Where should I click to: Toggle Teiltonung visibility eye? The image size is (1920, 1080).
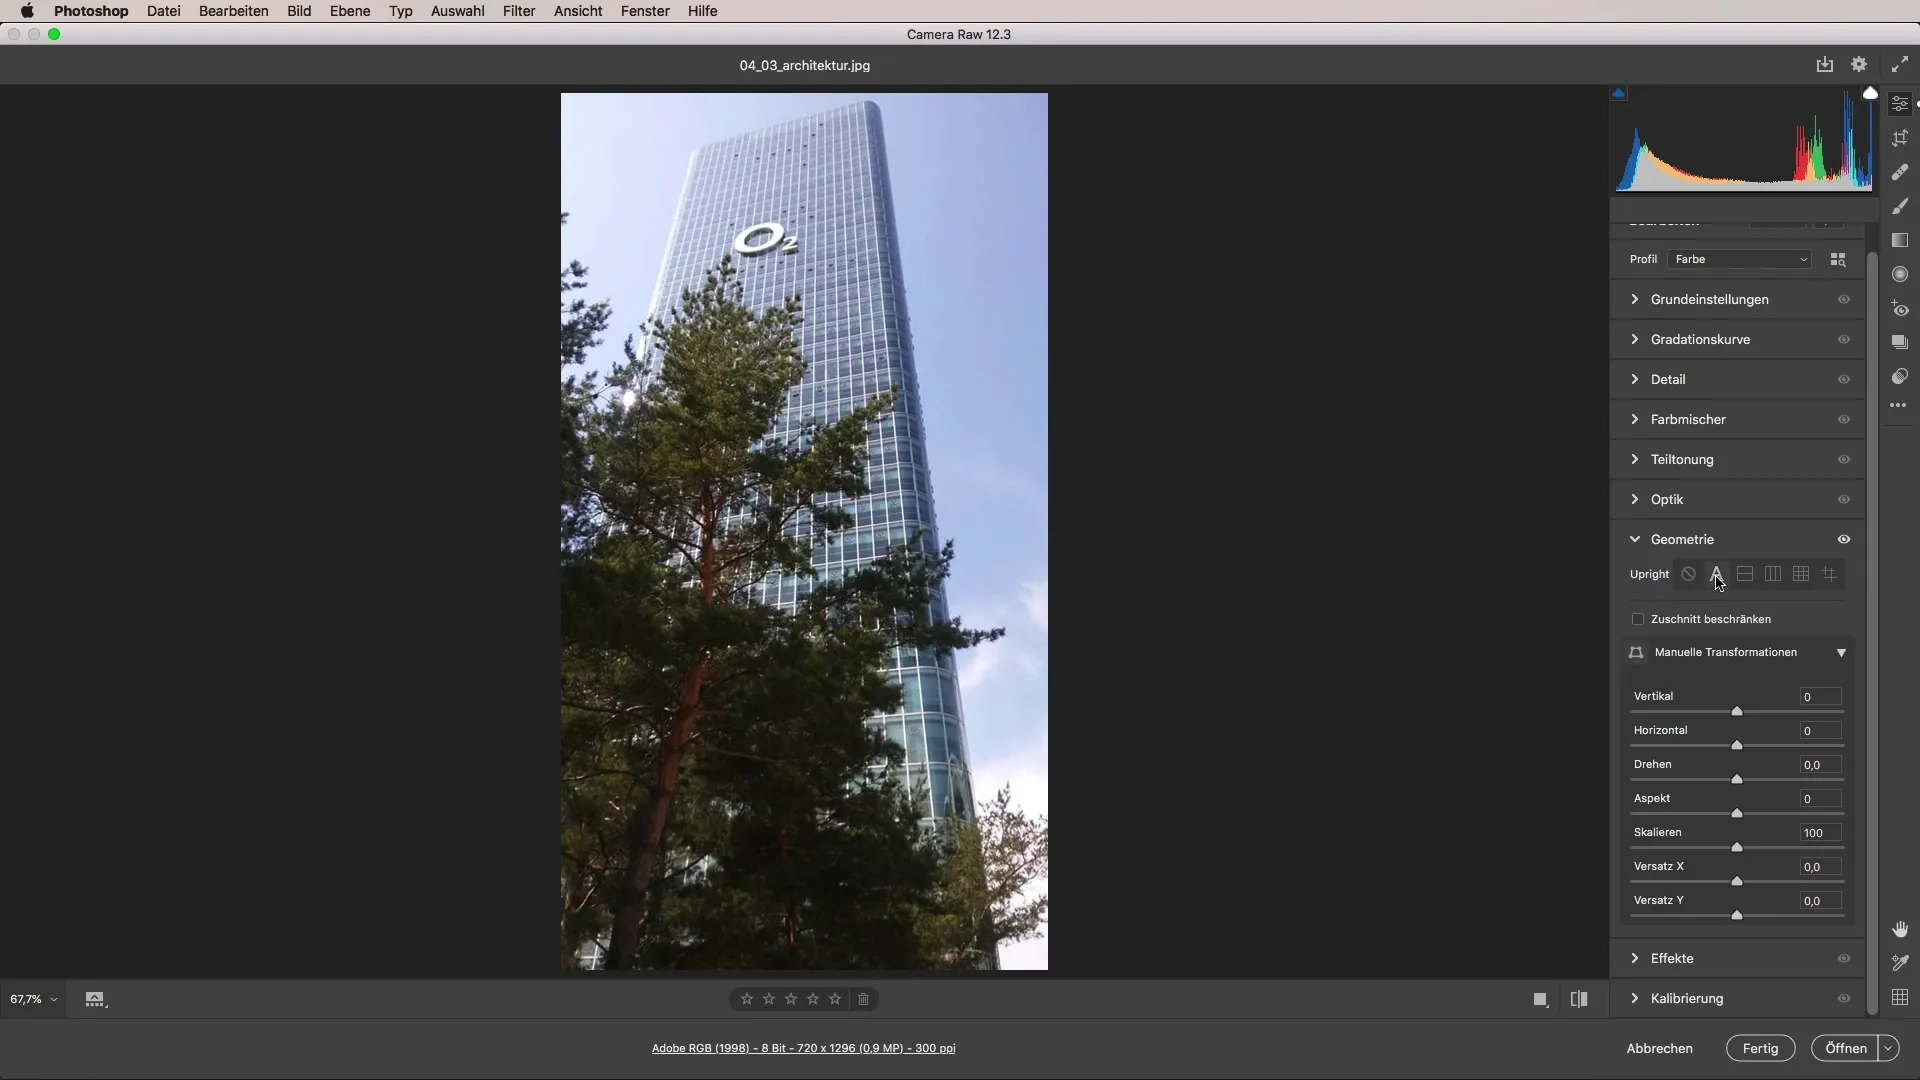[x=1844, y=459]
